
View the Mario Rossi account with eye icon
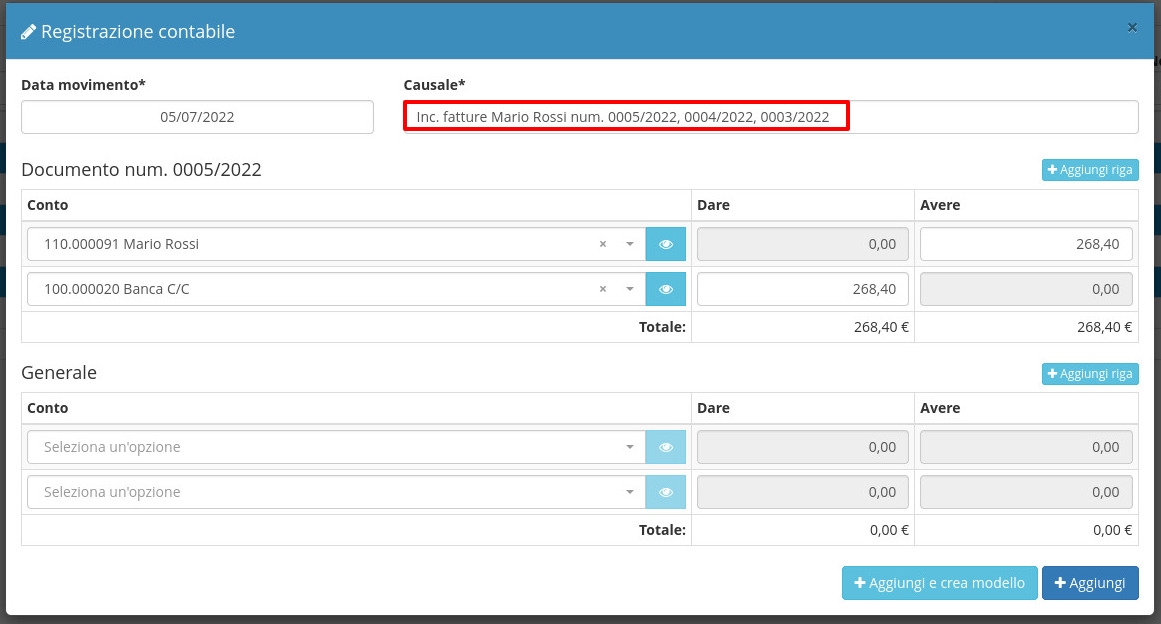[x=666, y=244]
